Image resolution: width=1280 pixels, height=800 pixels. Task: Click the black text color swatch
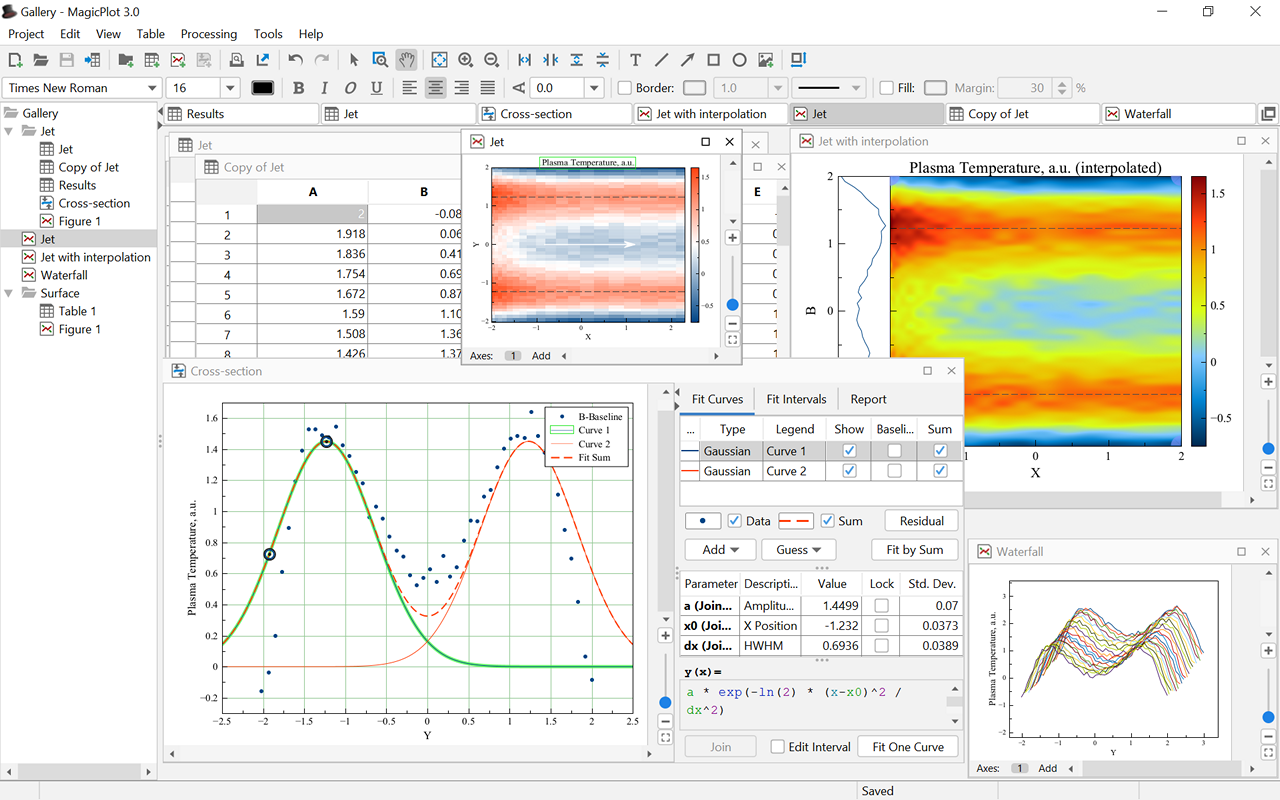262,88
